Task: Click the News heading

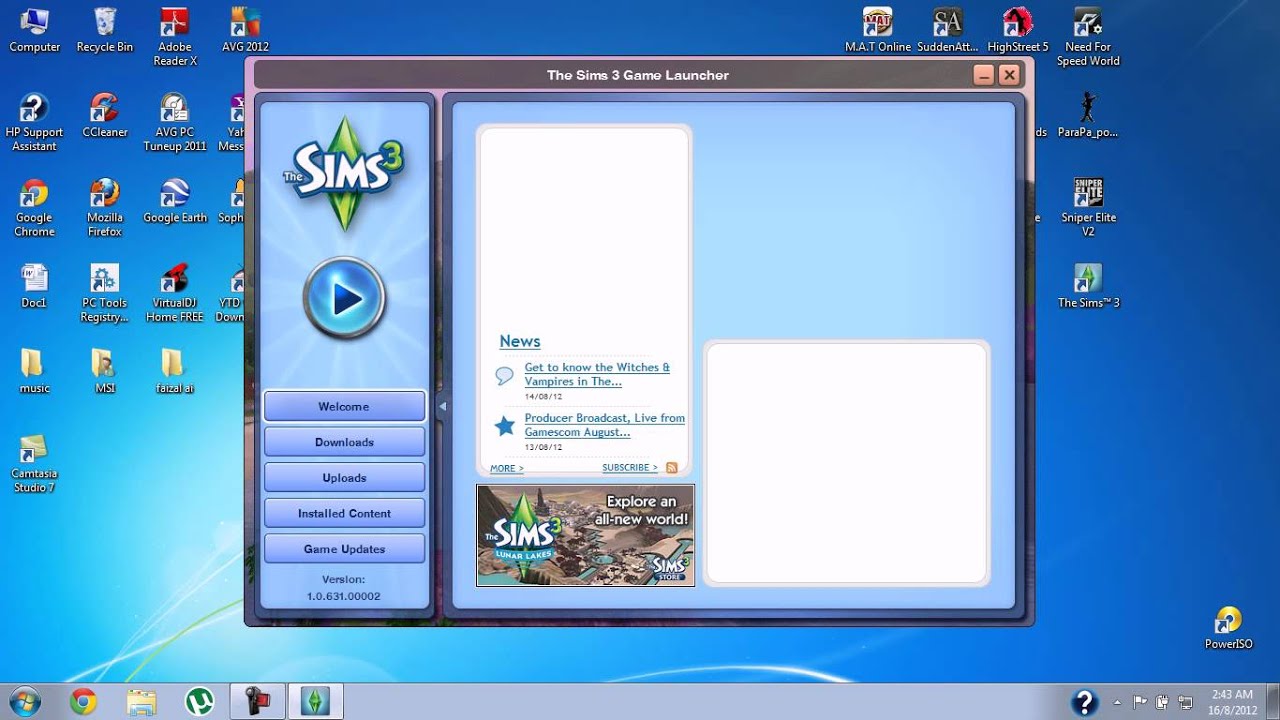Action: click(520, 341)
